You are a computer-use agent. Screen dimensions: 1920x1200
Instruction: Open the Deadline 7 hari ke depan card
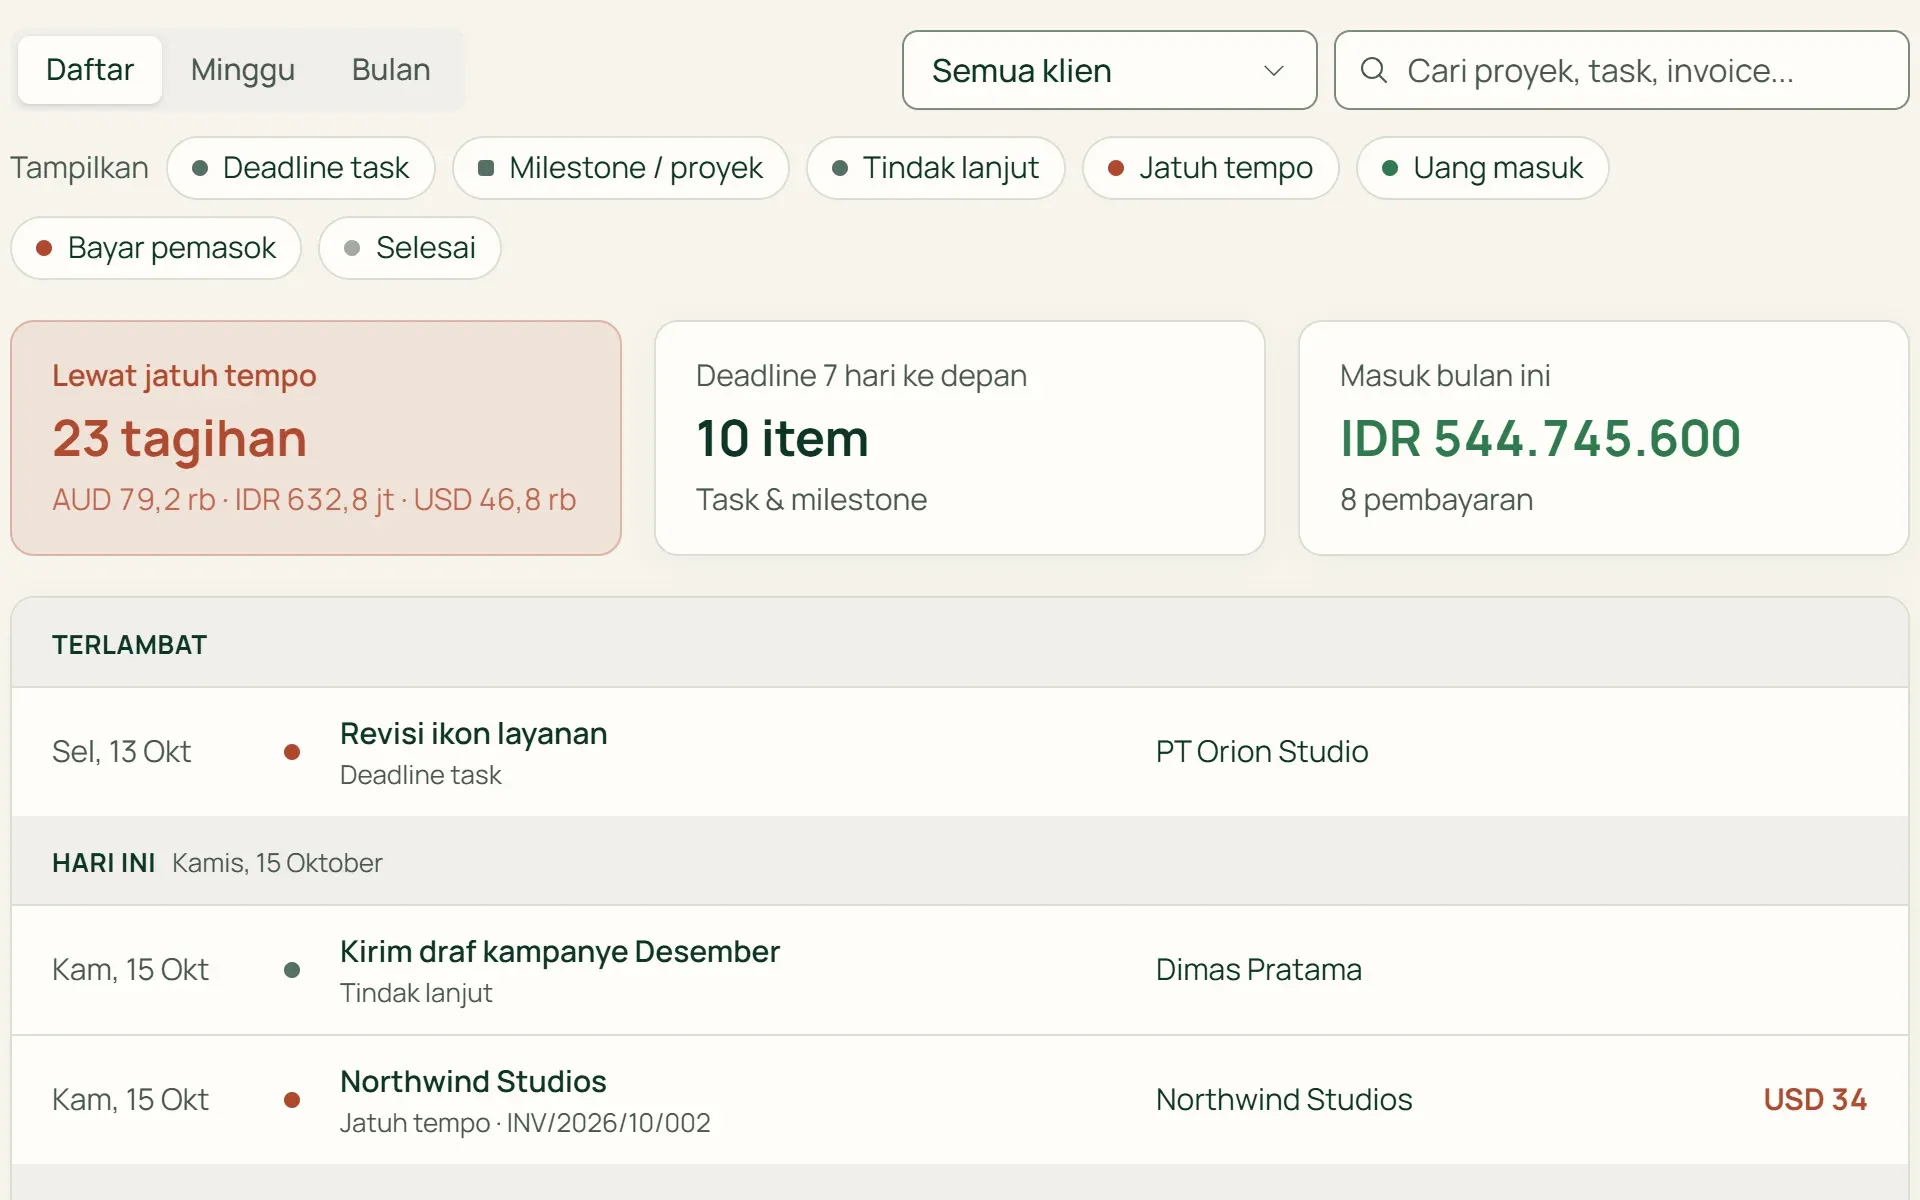pyautogui.click(x=960, y=438)
